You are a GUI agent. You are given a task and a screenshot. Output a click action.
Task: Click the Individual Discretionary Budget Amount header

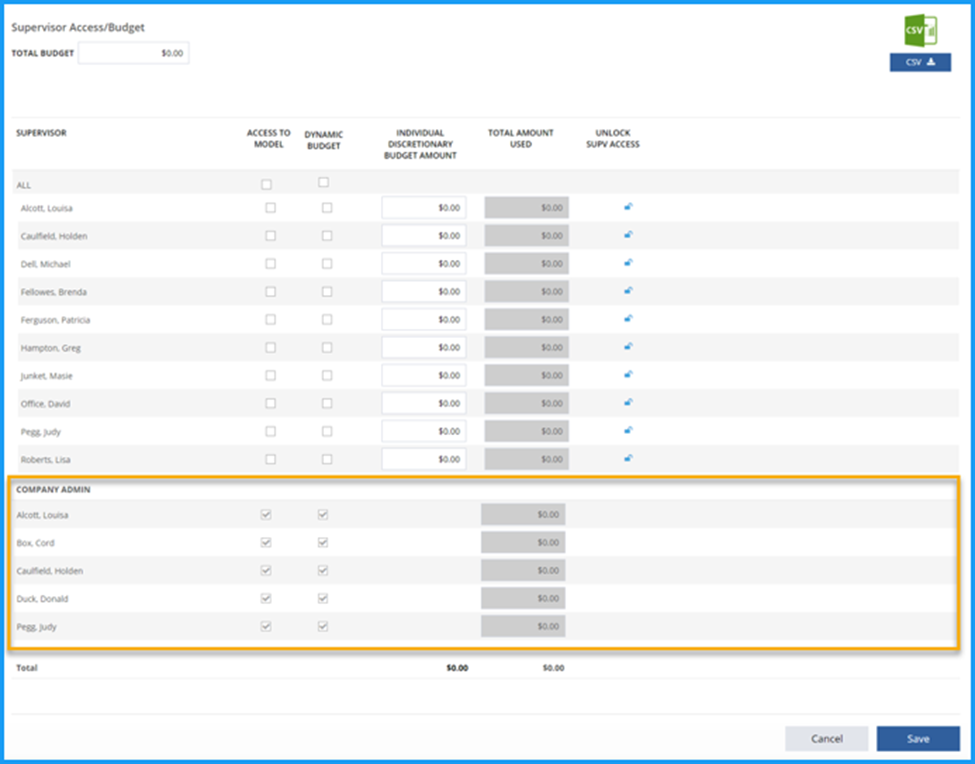tap(420, 144)
